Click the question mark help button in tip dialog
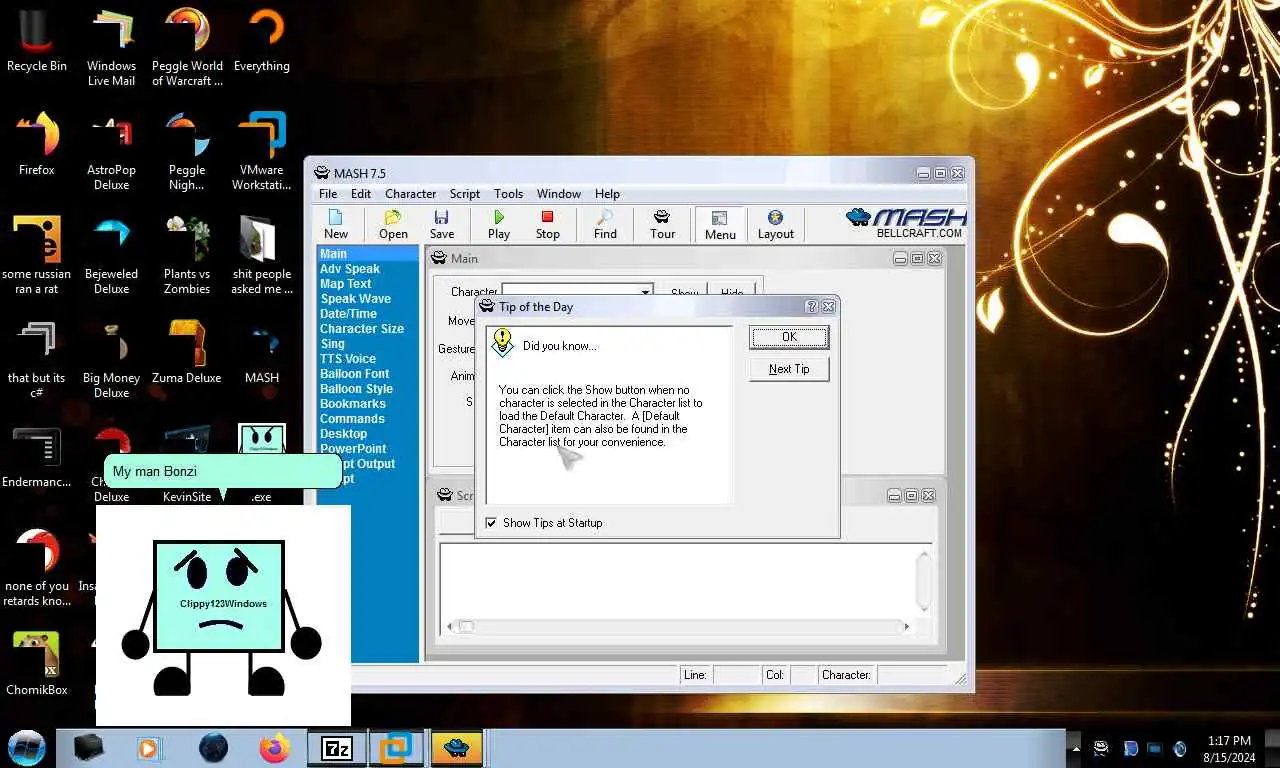Screen dimensions: 1280x768 [811, 307]
